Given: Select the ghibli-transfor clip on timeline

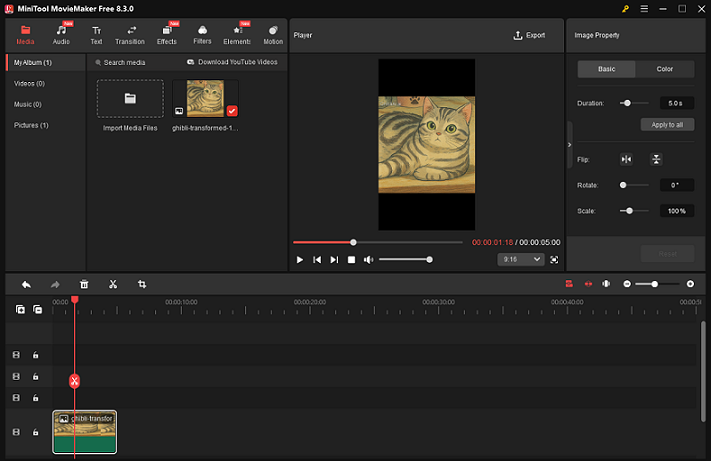Looking at the screenshot, I should (85, 432).
